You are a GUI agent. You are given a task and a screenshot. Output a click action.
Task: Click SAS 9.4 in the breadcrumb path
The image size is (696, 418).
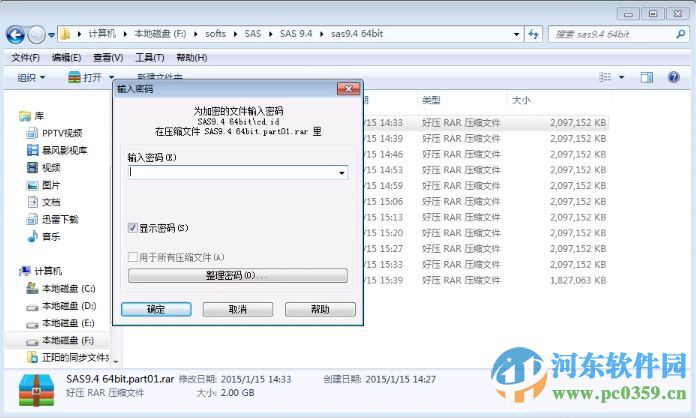pyautogui.click(x=296, y=34)
